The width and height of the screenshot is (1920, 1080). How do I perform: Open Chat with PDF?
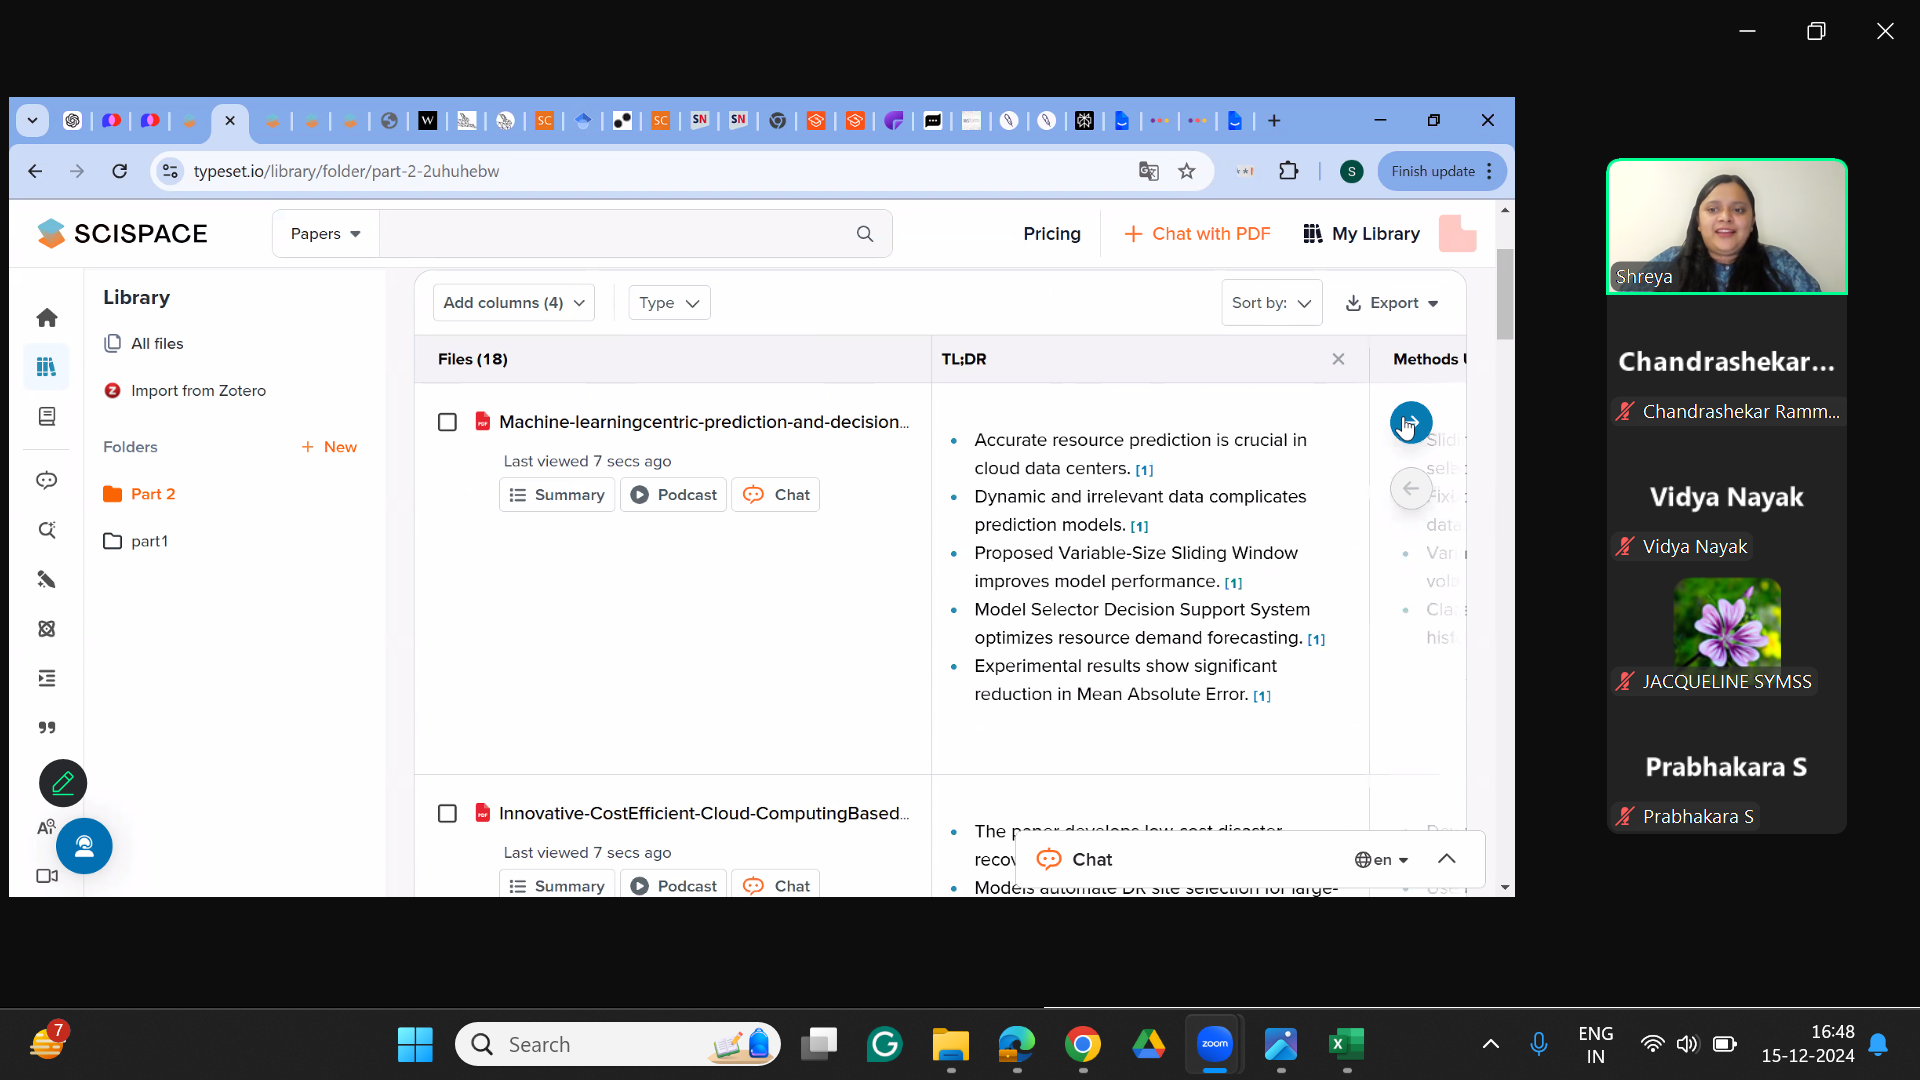point(1197,234)
